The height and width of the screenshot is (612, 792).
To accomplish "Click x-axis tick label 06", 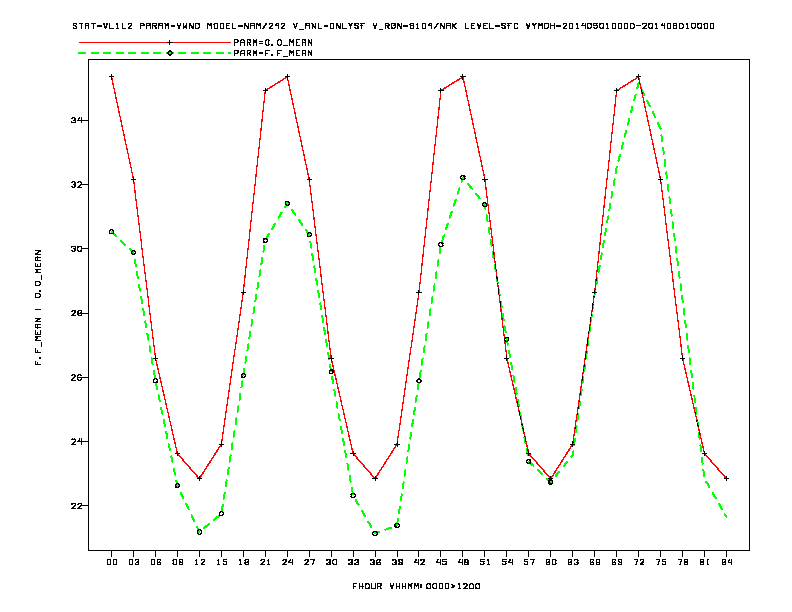I will tap(156, 562).
